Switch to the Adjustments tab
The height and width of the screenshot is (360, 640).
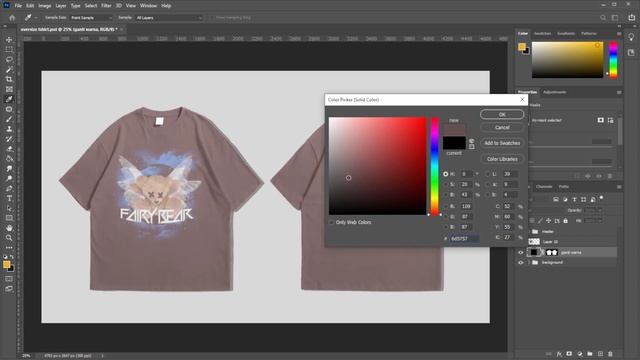(x=554, y=92)
